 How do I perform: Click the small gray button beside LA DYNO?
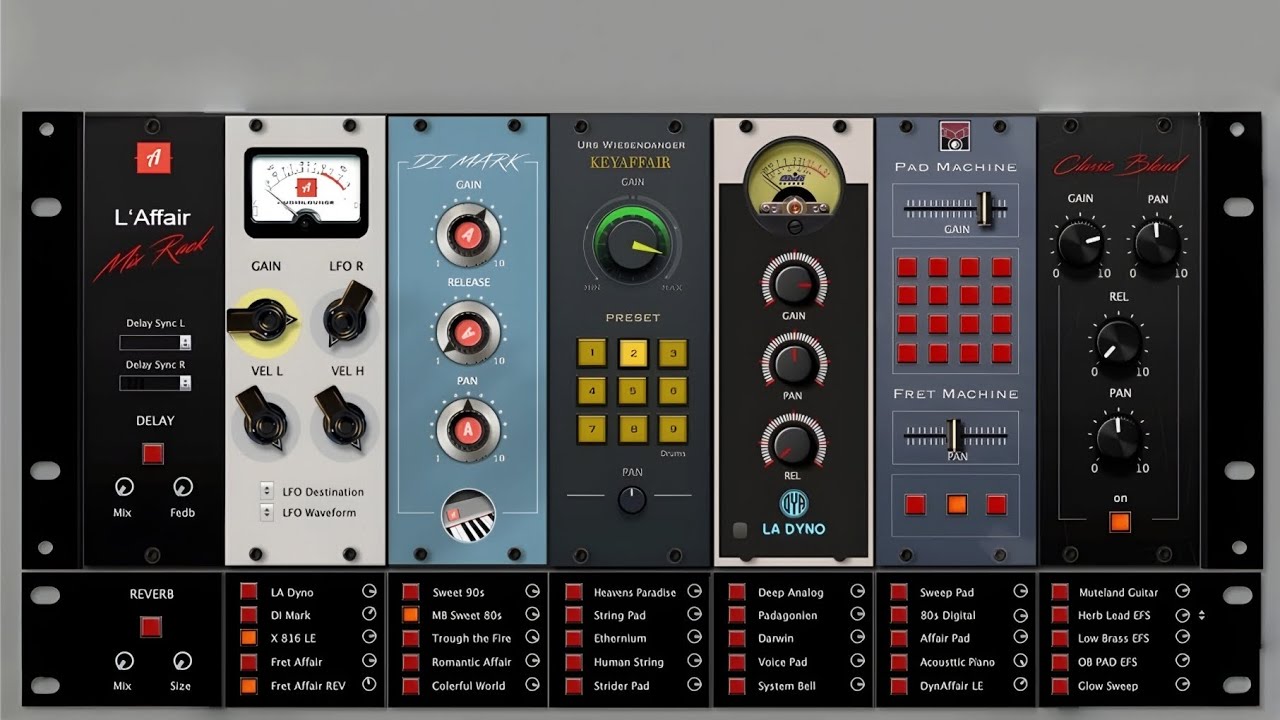(740, 530)
